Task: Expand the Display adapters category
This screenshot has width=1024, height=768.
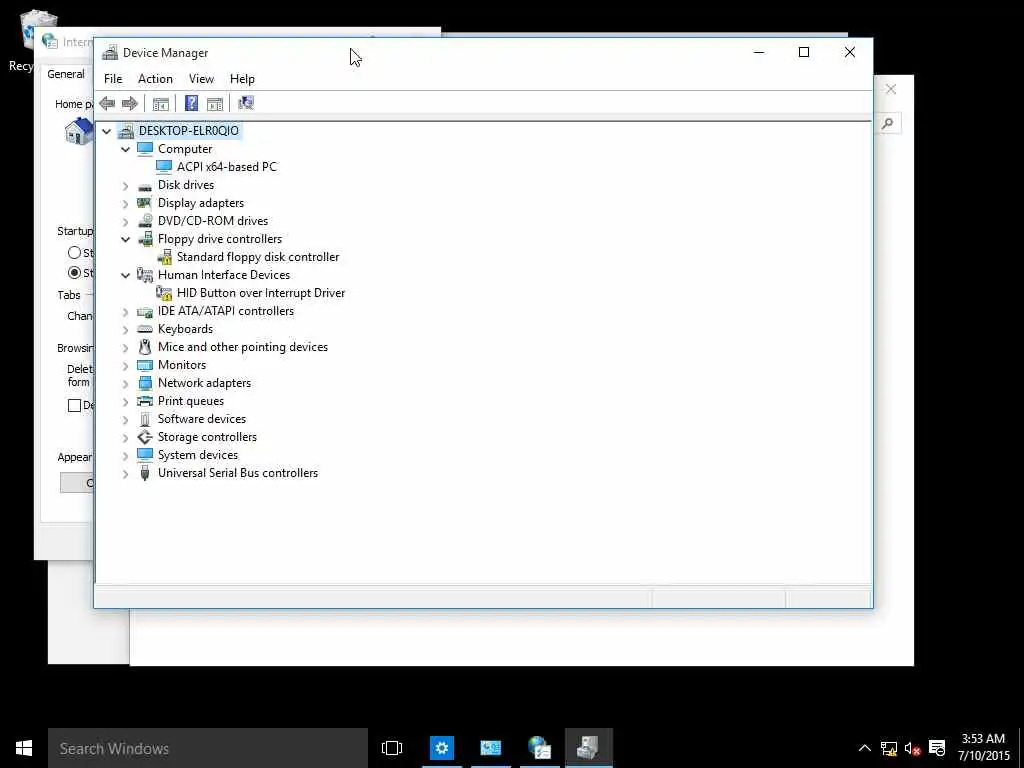Action: [x=125, y=204]
